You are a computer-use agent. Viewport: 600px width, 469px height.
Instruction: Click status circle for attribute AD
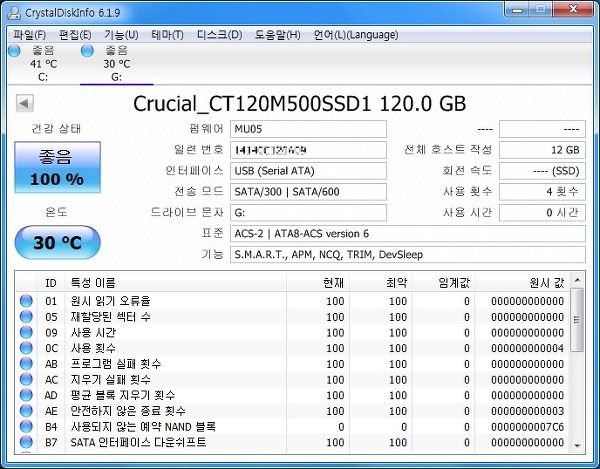click(26, 395)
